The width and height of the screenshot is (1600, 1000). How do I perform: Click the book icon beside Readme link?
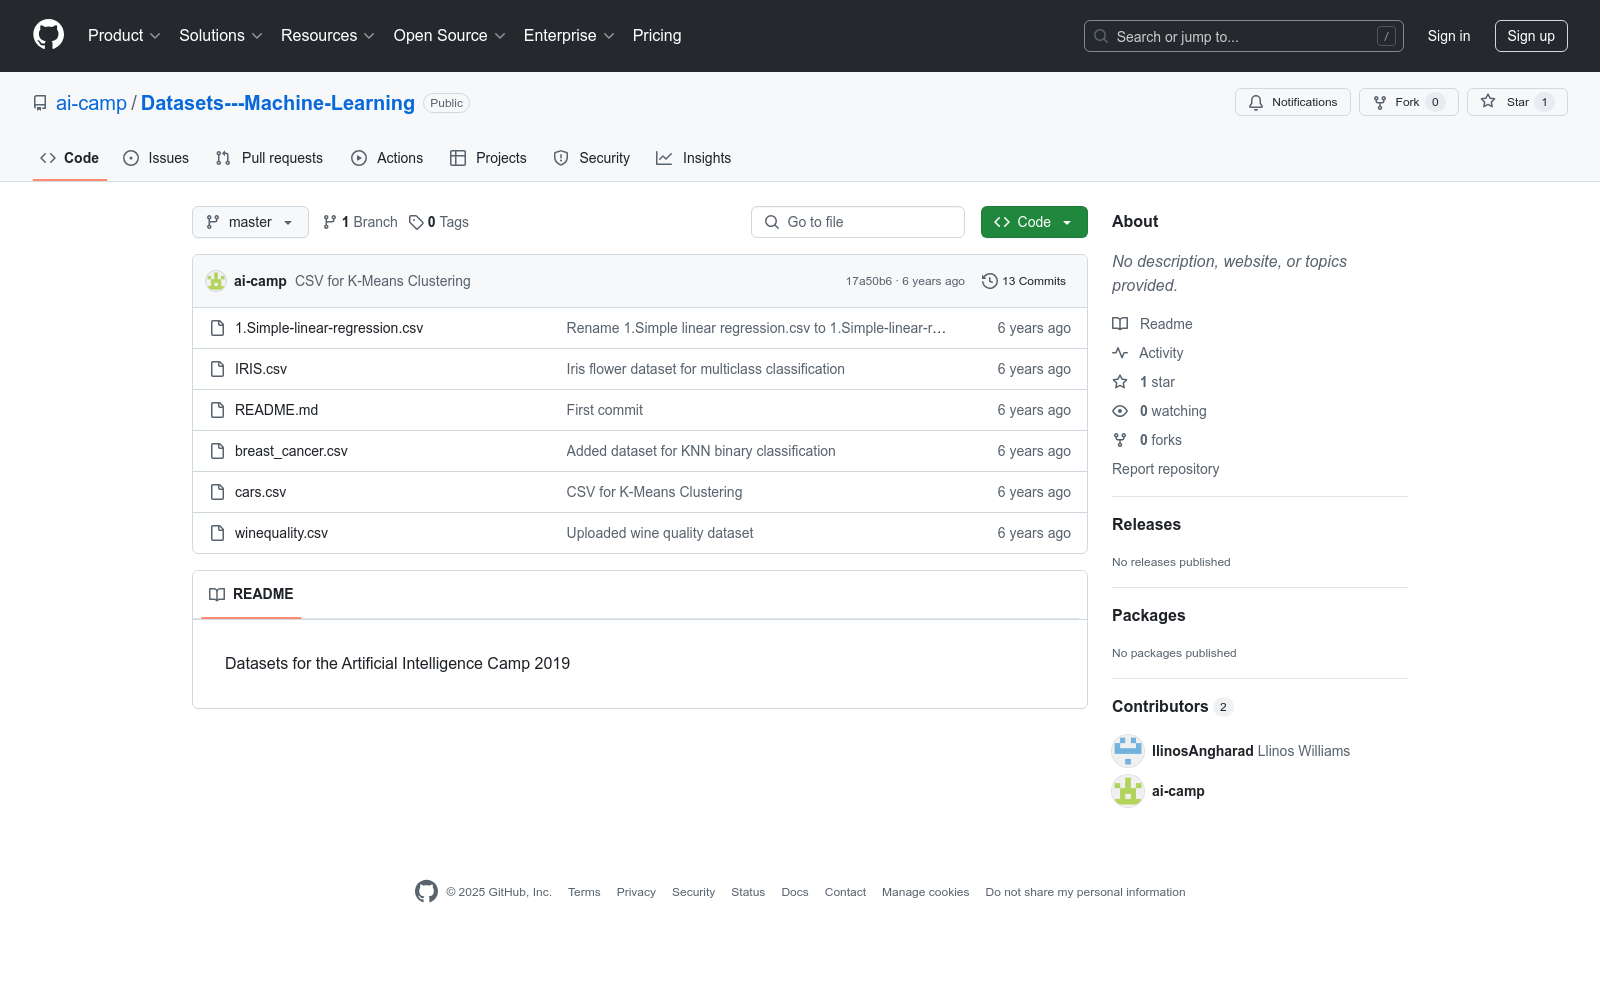pos(1120,324)
